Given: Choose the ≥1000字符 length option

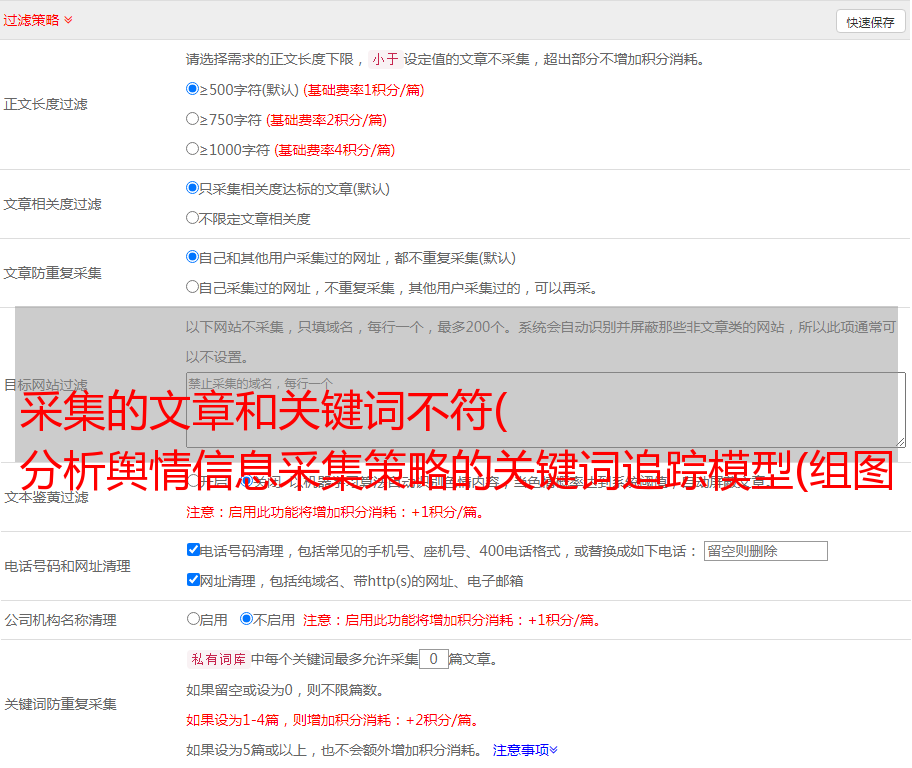Looking at the screenshot, I should coord(193,149).
